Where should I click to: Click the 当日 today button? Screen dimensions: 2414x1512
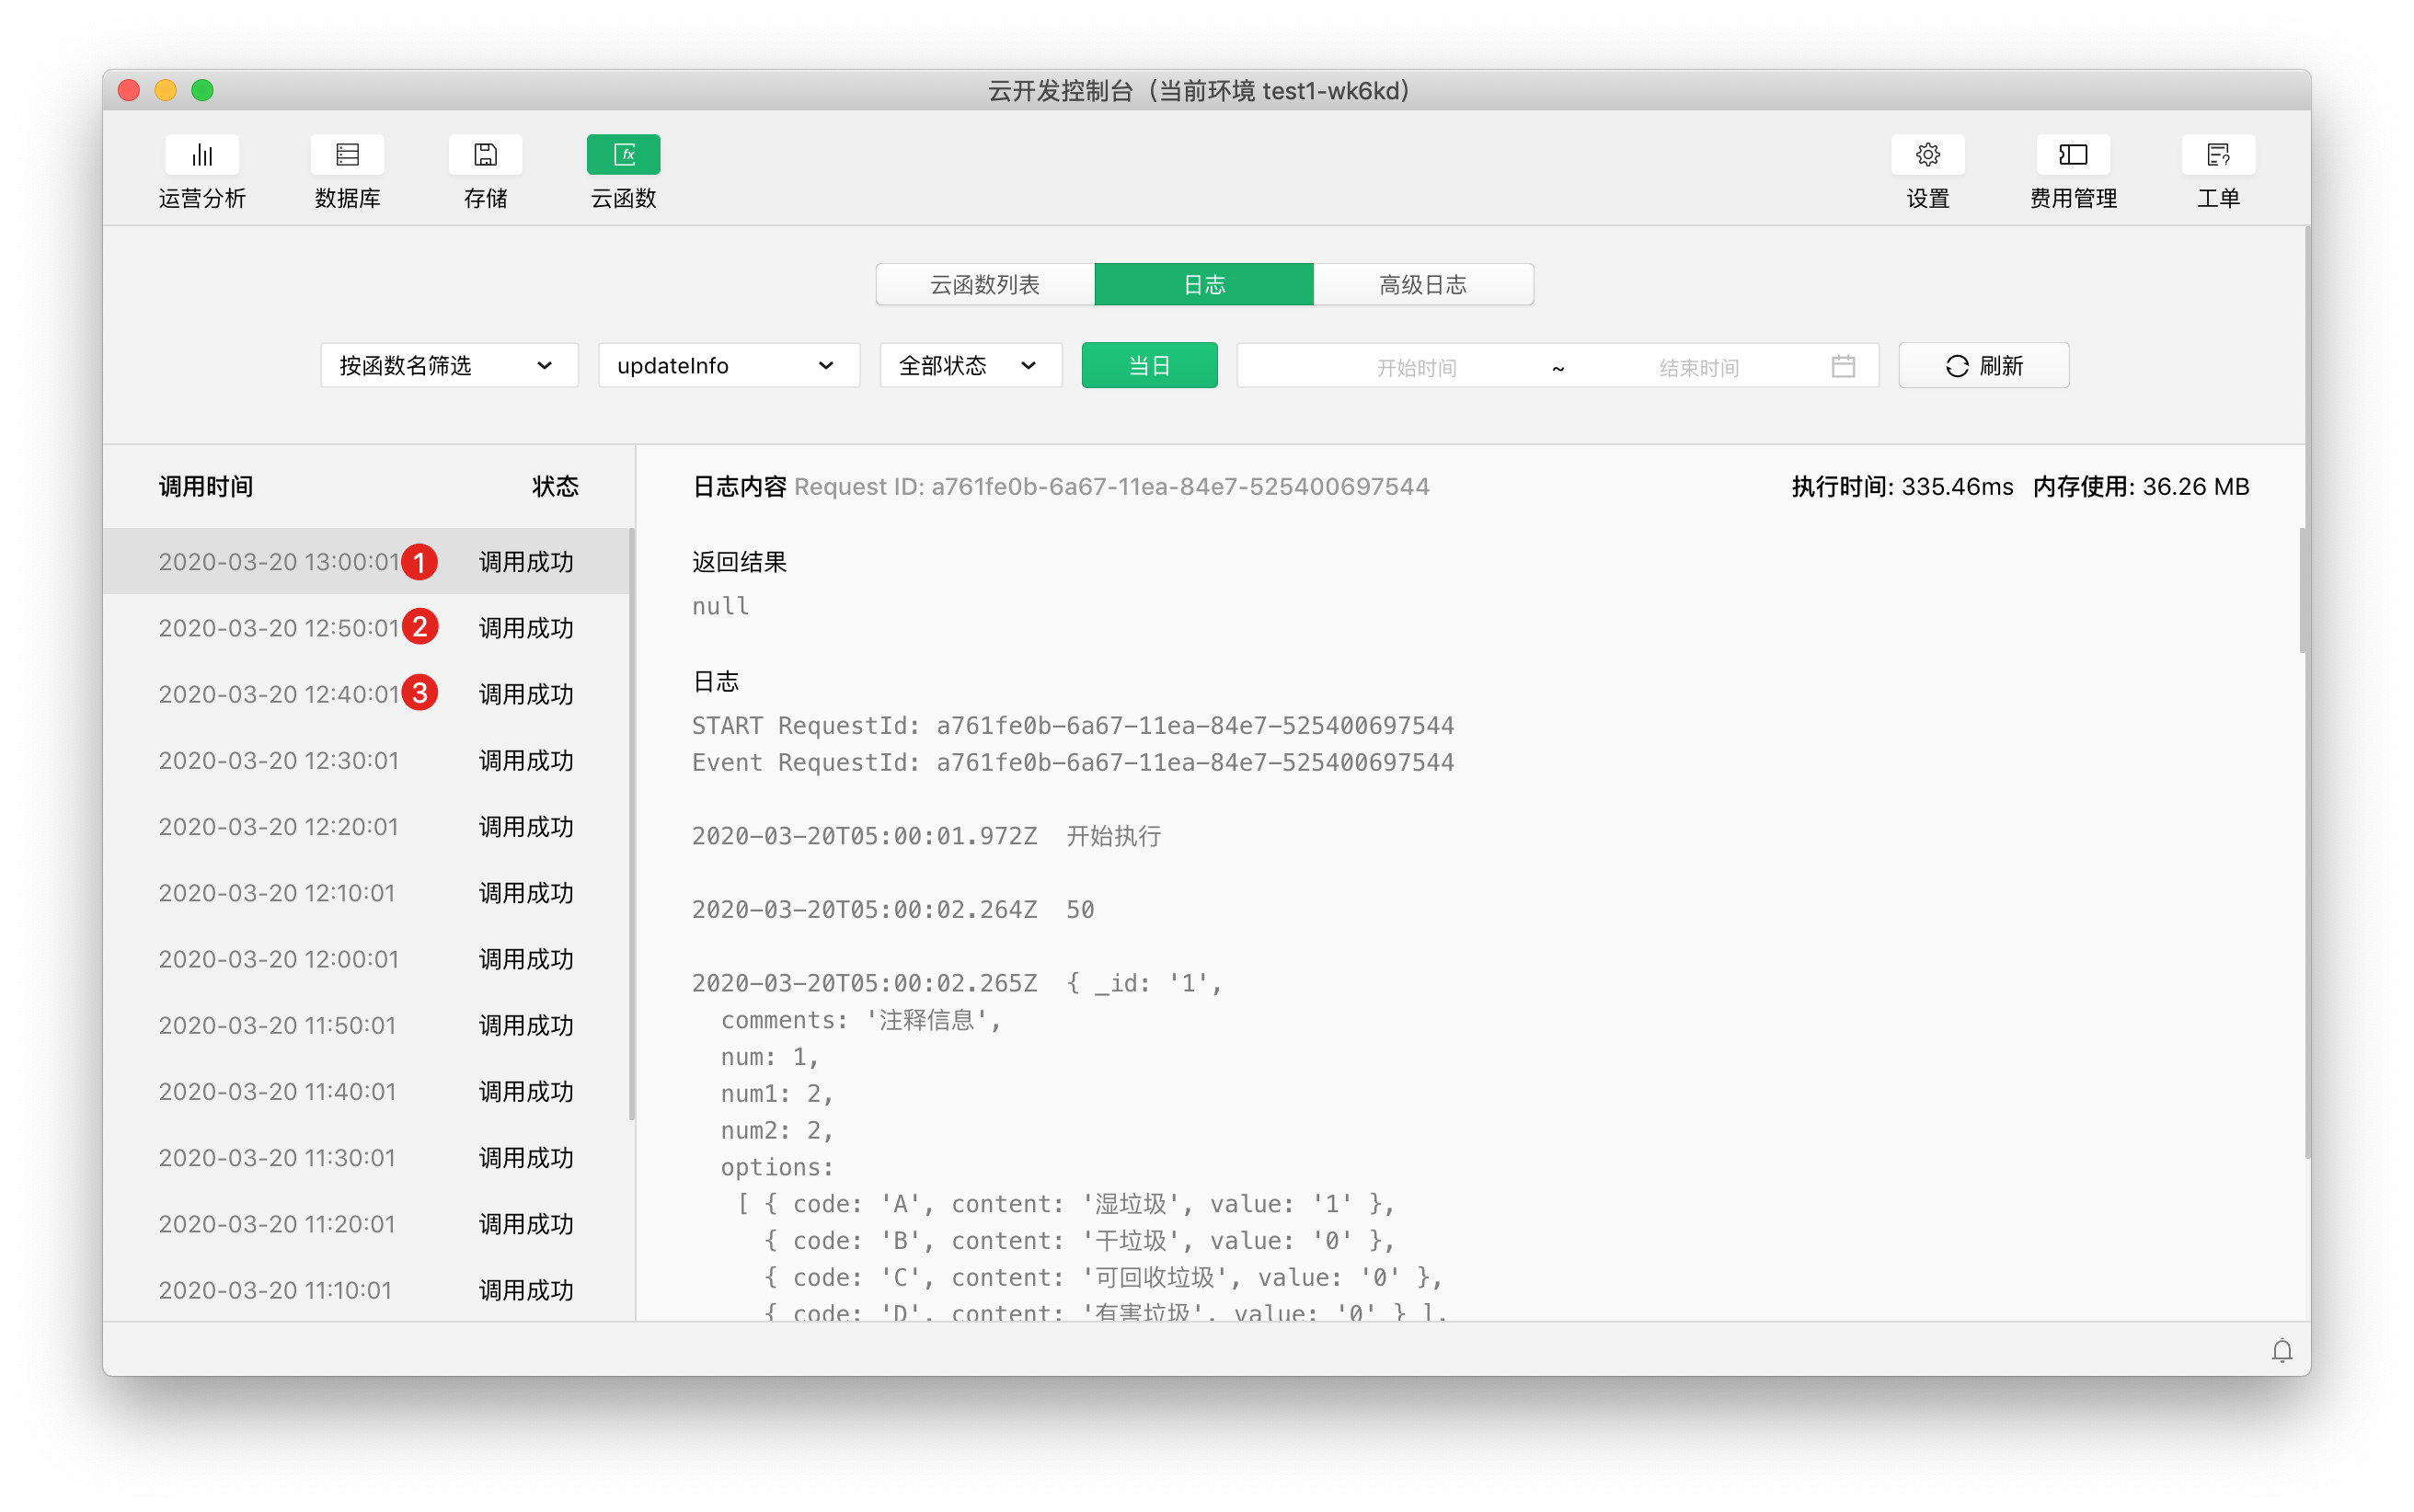(x=1148, y=366)
